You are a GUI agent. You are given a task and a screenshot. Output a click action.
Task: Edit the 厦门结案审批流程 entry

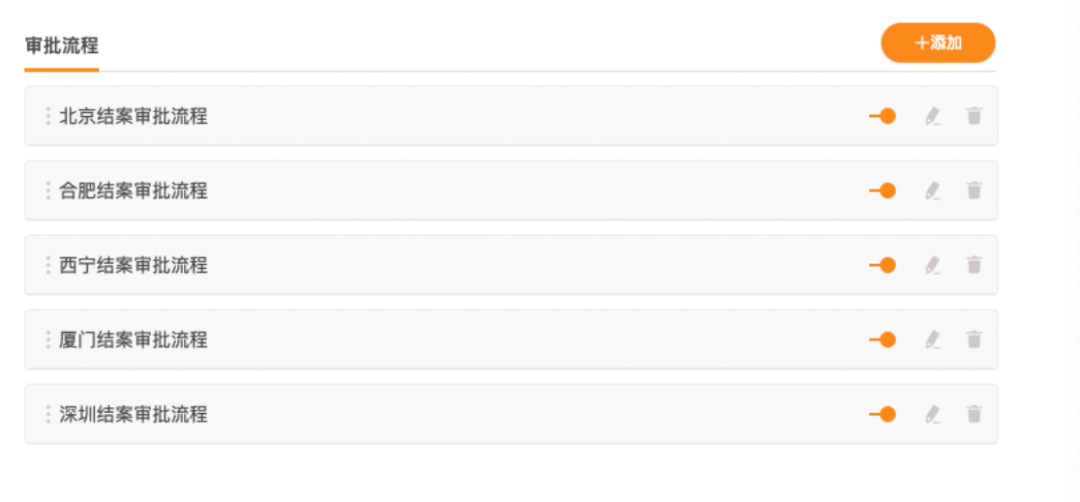pyautogui.click(x=933, y=339)
